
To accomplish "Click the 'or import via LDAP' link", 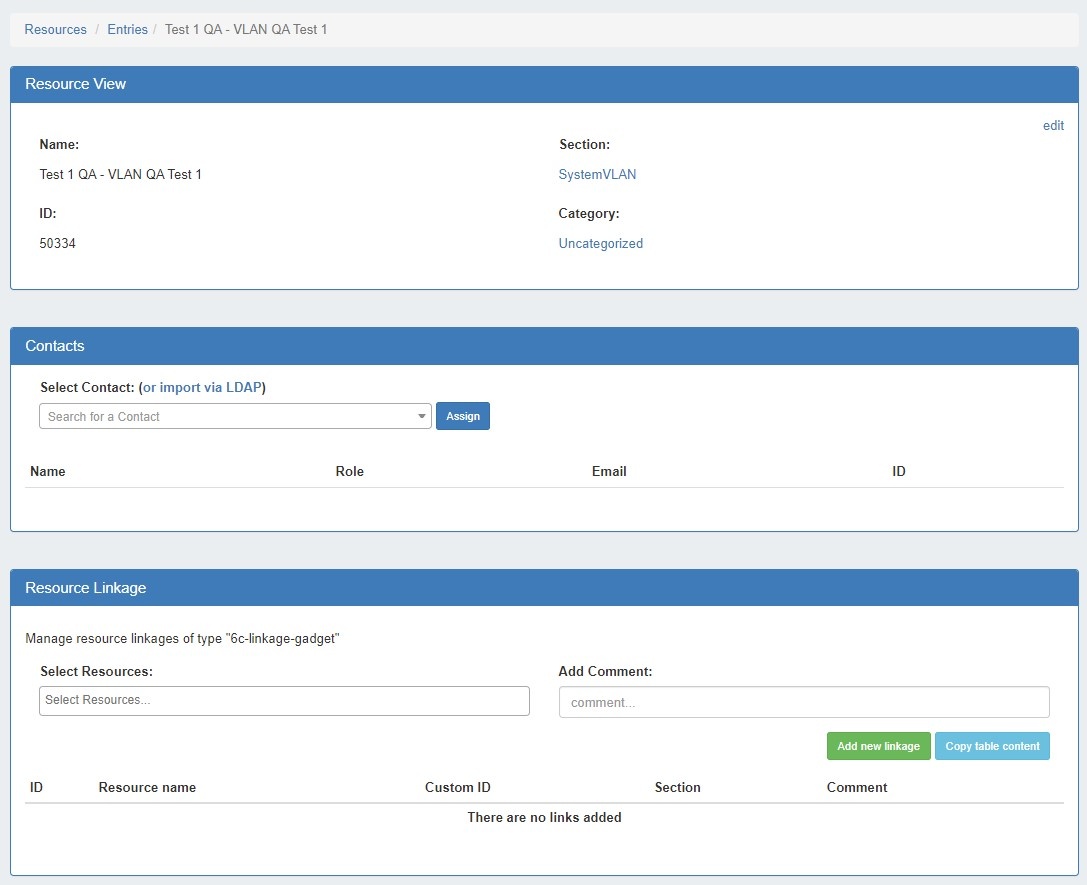I will (x=202, y=388).
